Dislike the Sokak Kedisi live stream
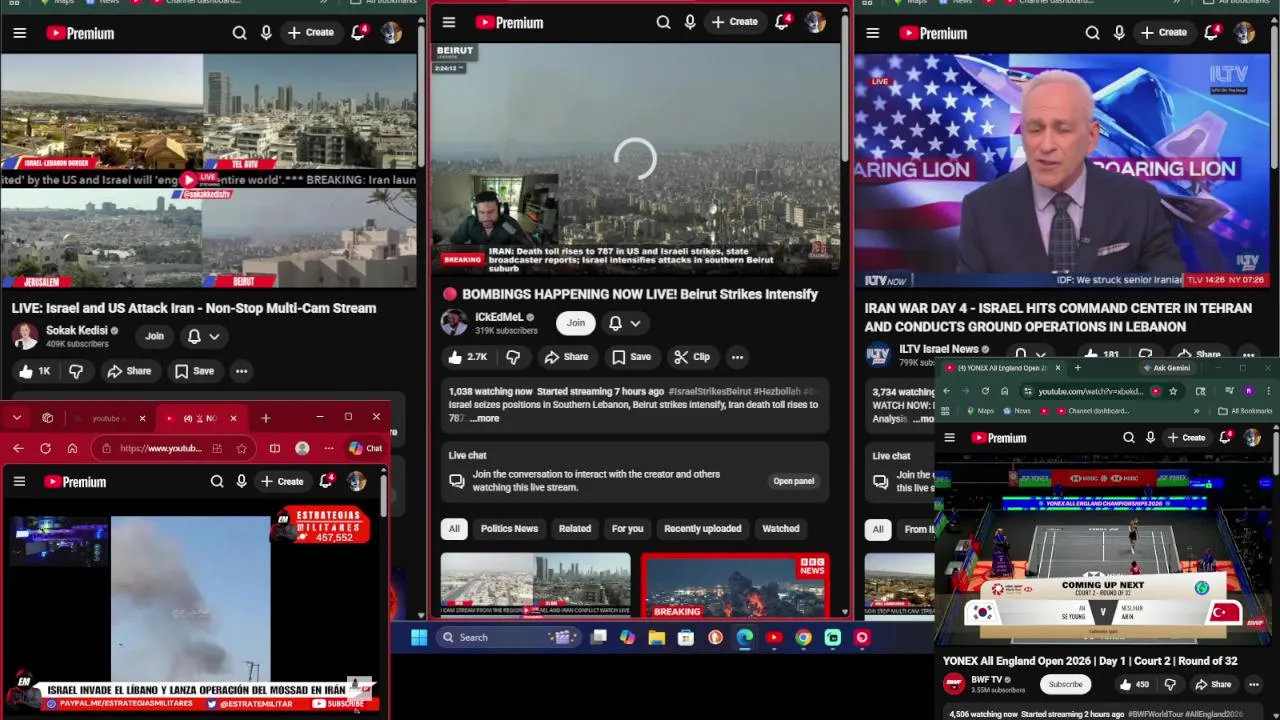Screen dimensions: 1280x720 76,371
